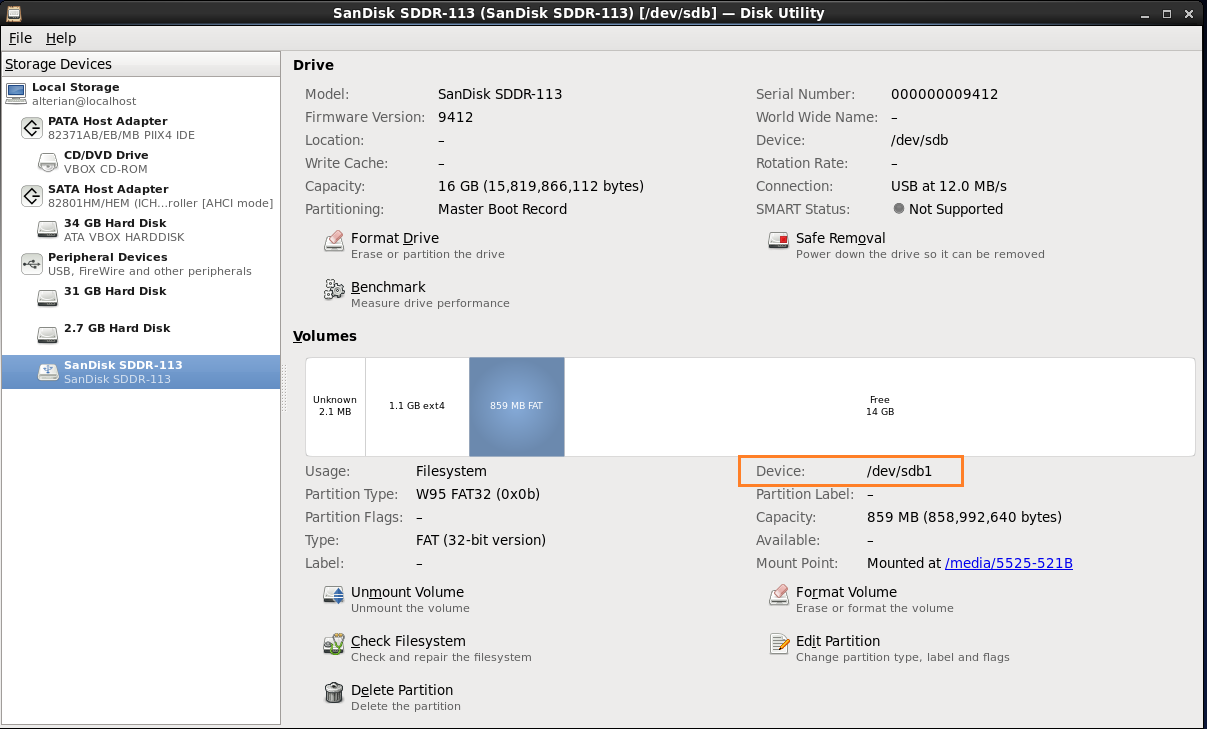
Task: Click capacity value 16 GB (15,819,866,112 bytes)
Action: click(x=541, y=186)
